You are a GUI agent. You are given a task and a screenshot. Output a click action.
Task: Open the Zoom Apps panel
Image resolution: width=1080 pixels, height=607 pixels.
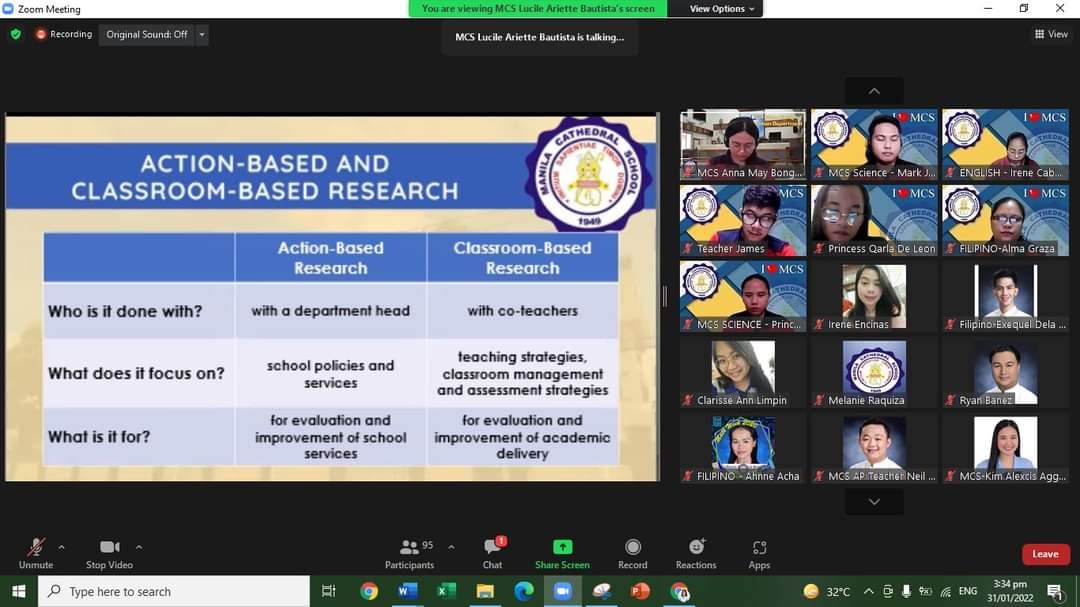[759, 553]
